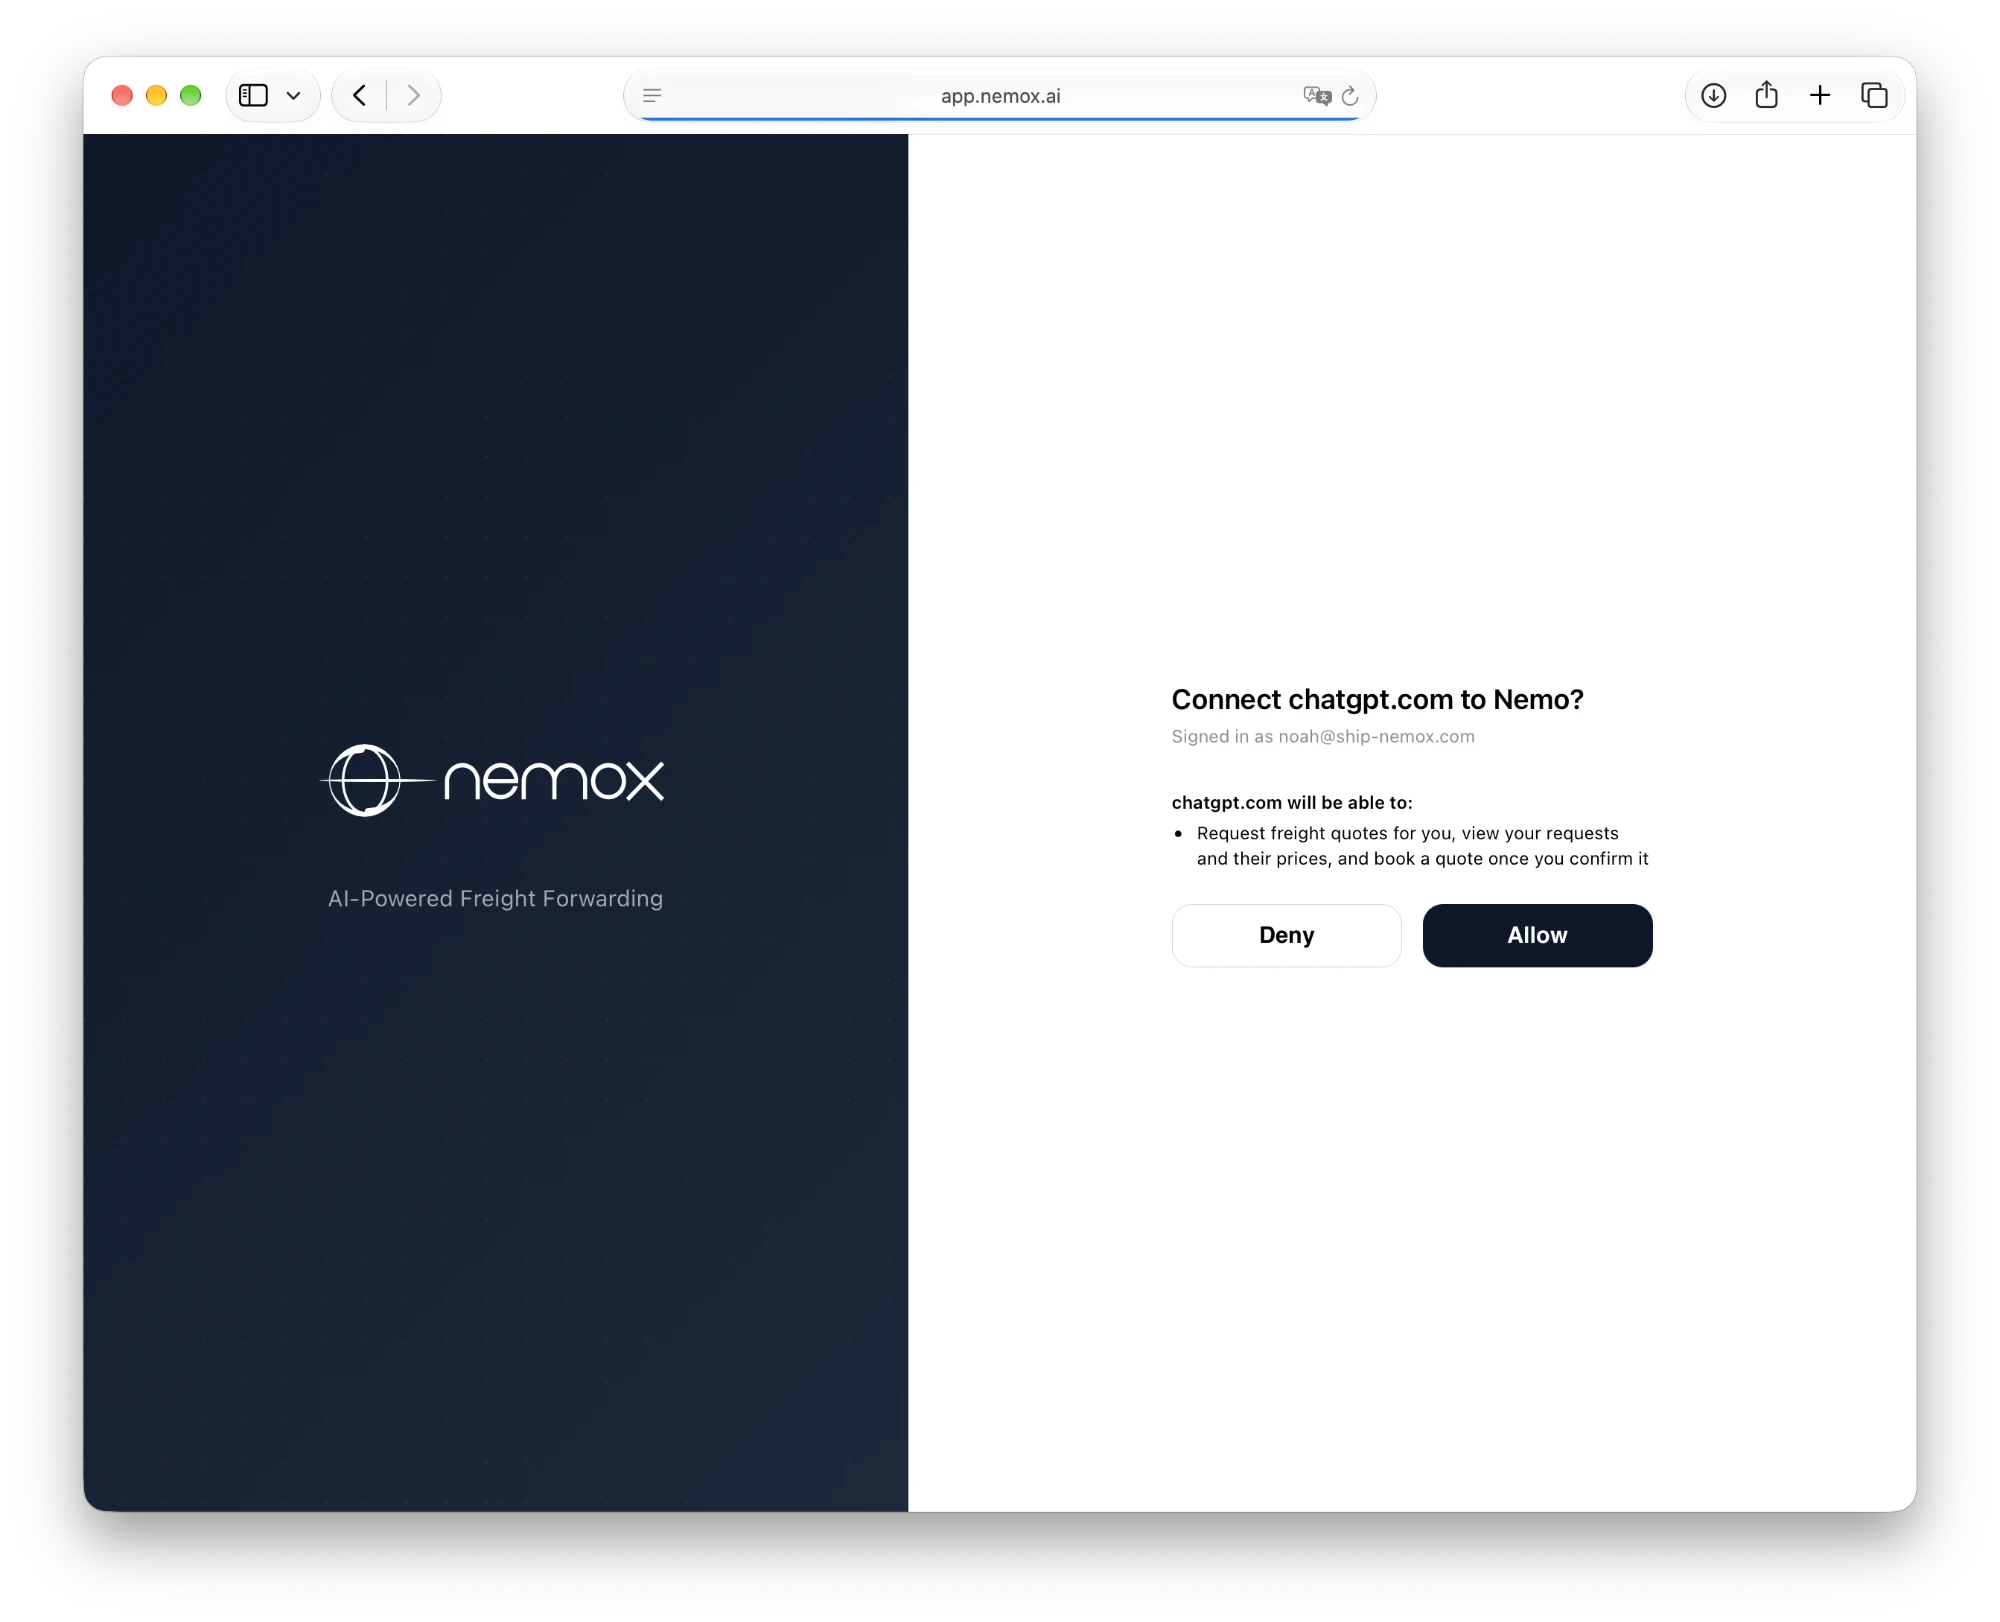Open the sidebar tab group dropdown chevron
Viewport: 2000px width, 1622px height.
pyautogui.click(x=293, y=96)
